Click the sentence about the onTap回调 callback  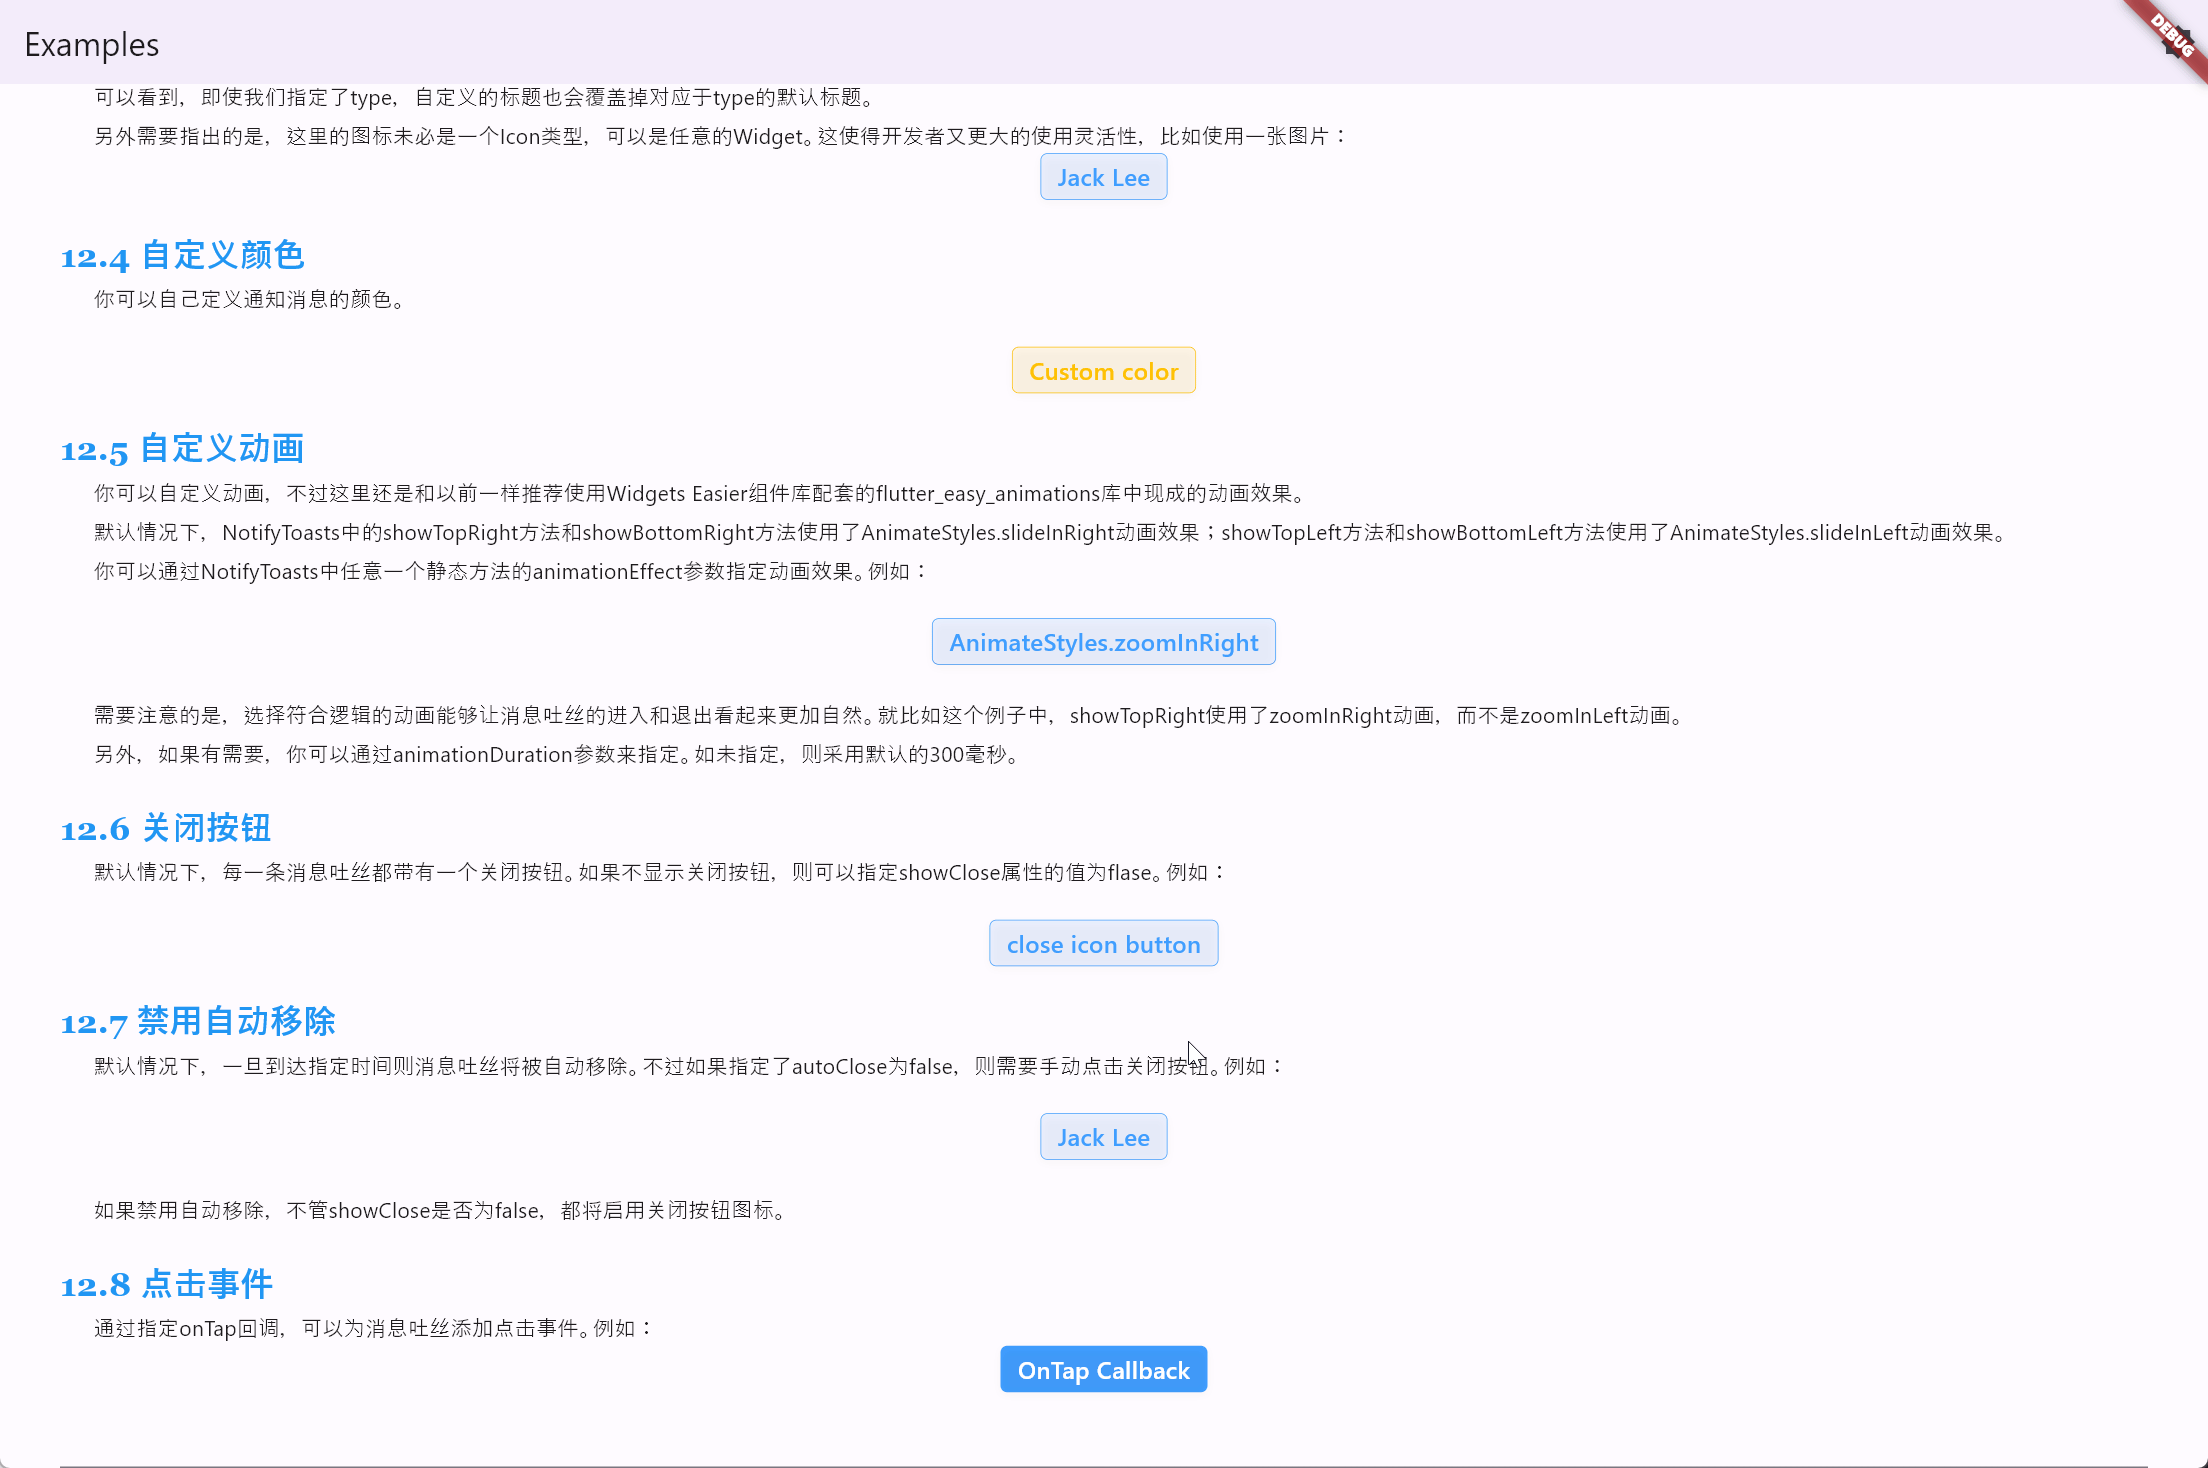point(374,1329)
